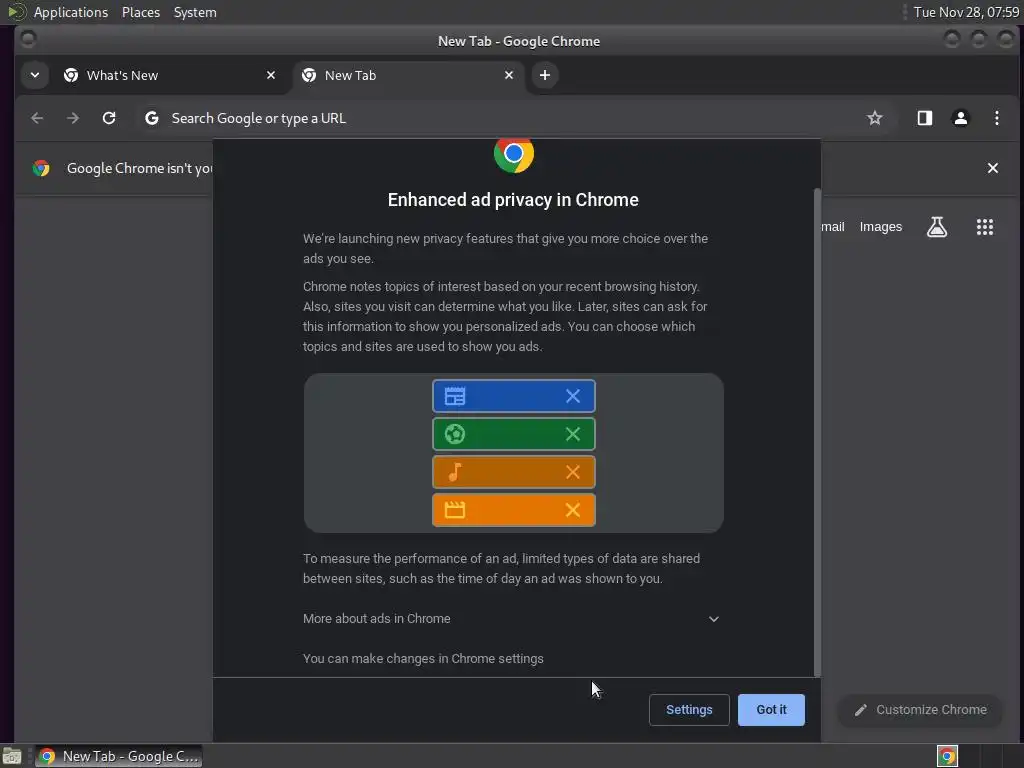The image size is (1024, 768).
Task: Open the Search Labs flask icon
Action: [x=936, y=227]
